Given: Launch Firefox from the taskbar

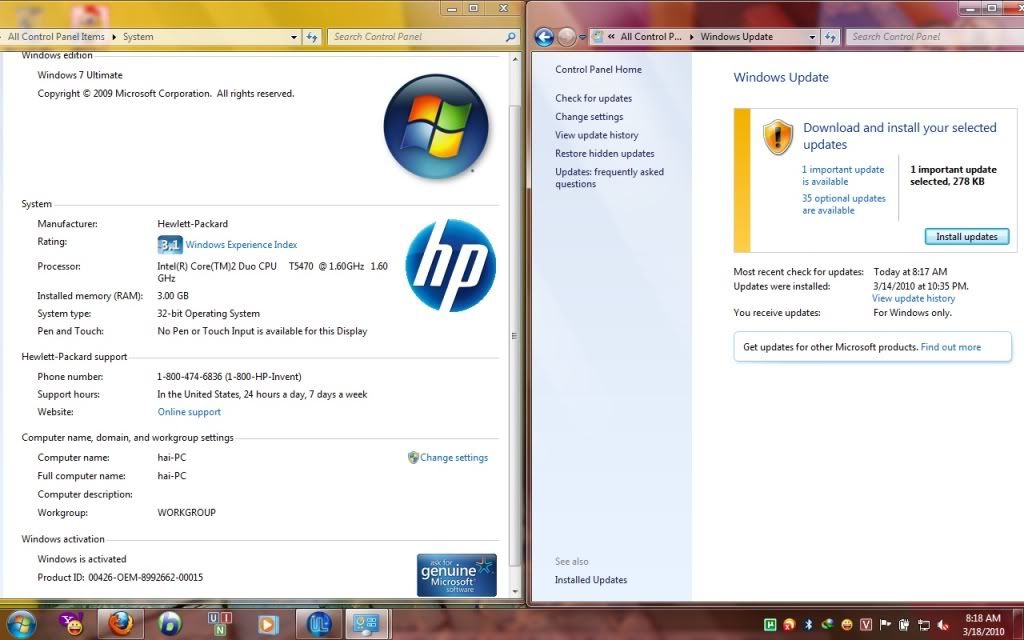Looking at the screenshot, I should tap(121, 623).
